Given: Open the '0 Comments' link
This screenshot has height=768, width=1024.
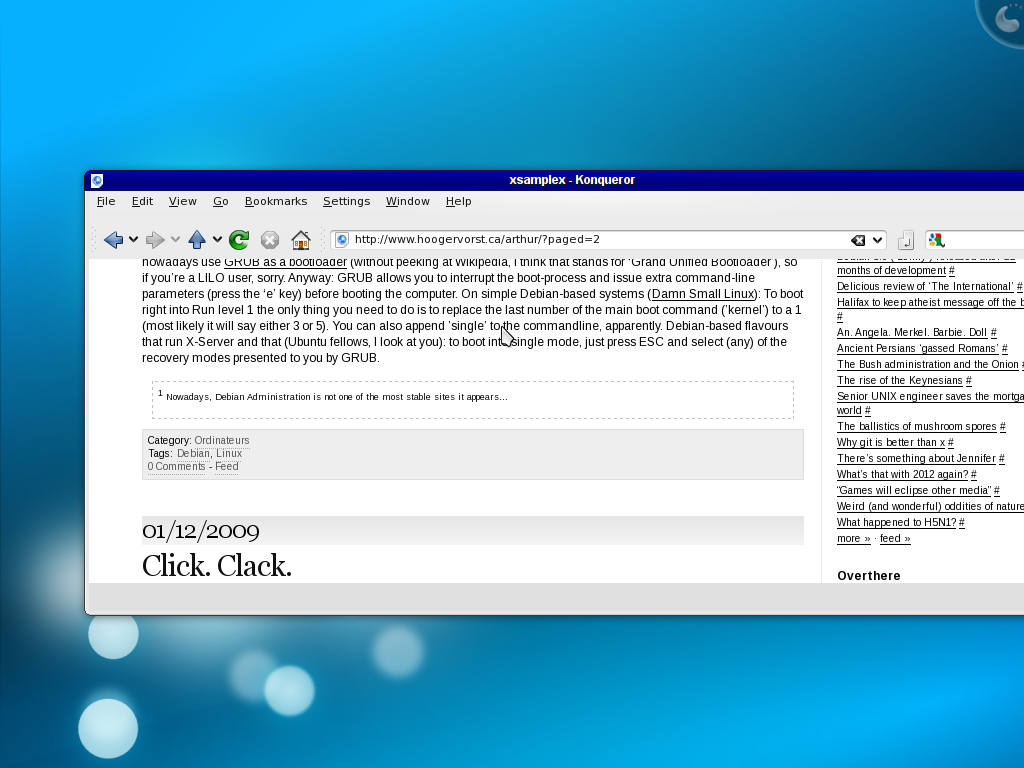Looking at the screenshot, I should point(176,466).
